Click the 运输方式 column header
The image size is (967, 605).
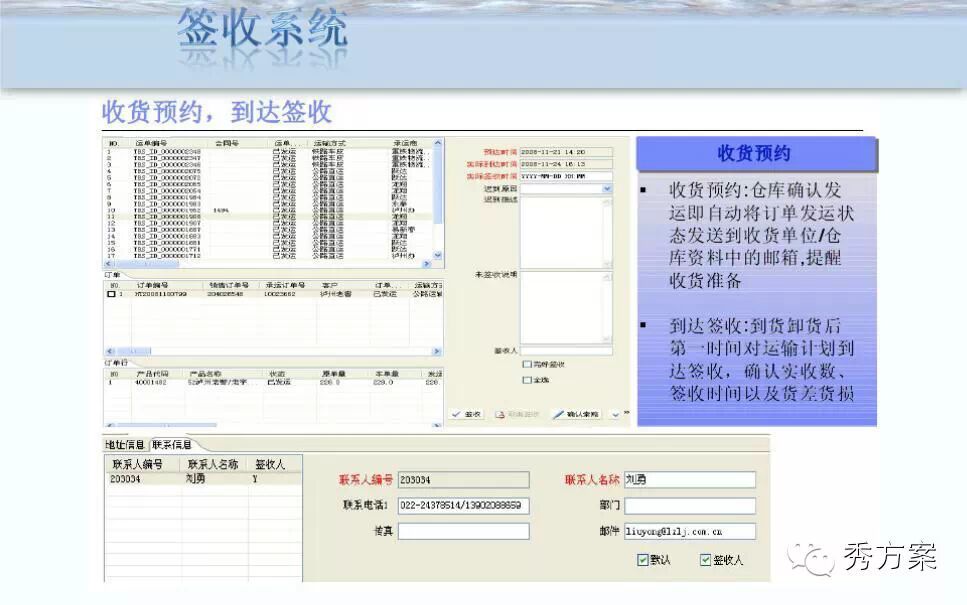330,143
